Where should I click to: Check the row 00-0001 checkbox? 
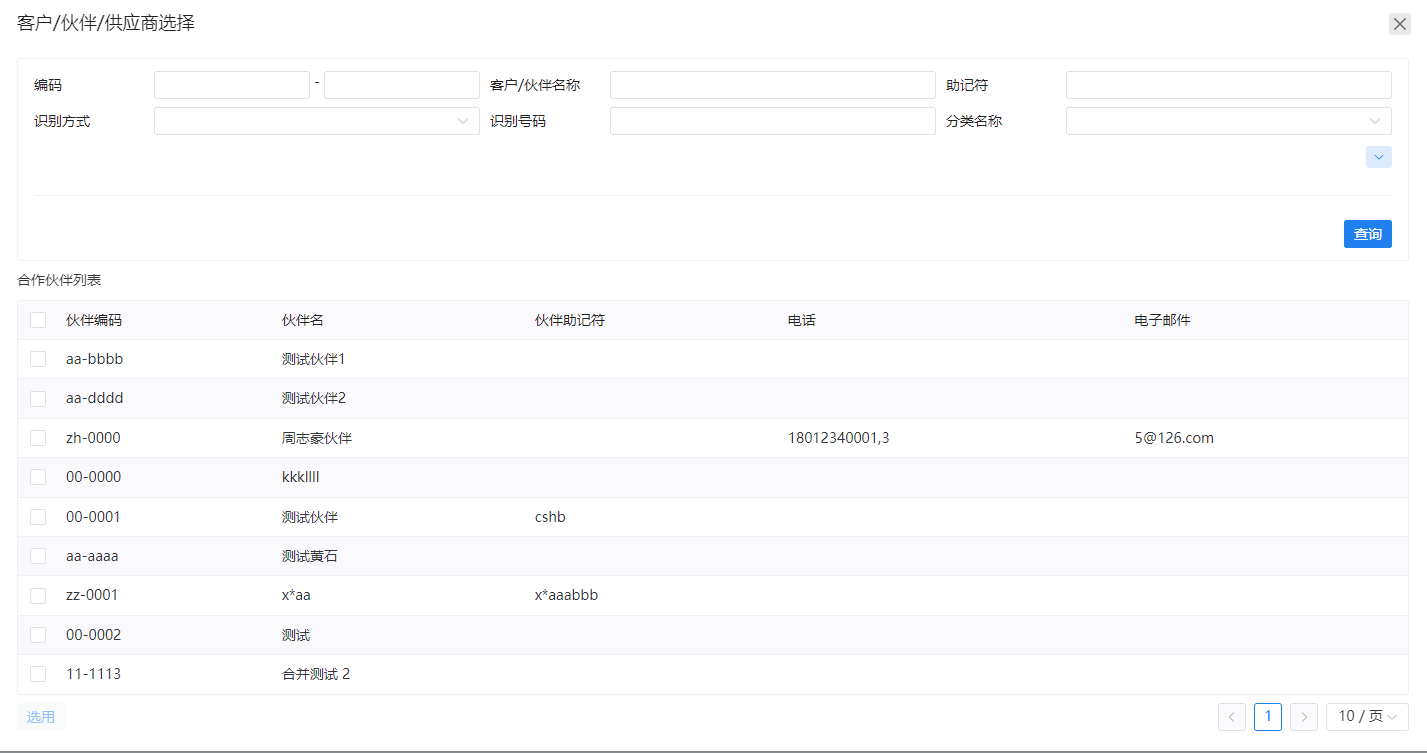38,517
